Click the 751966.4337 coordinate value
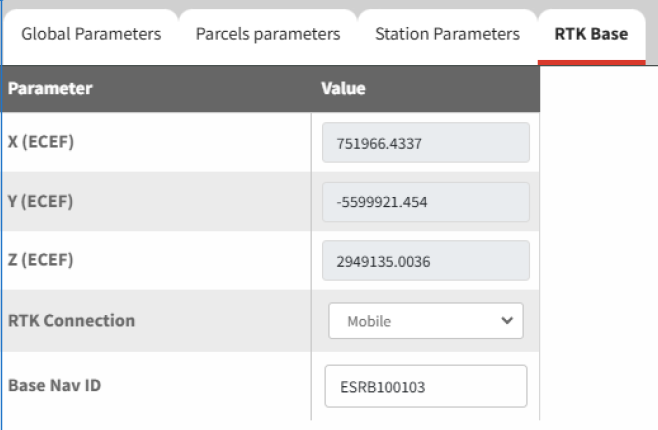The image size is (658, 430). coord(379,143)
